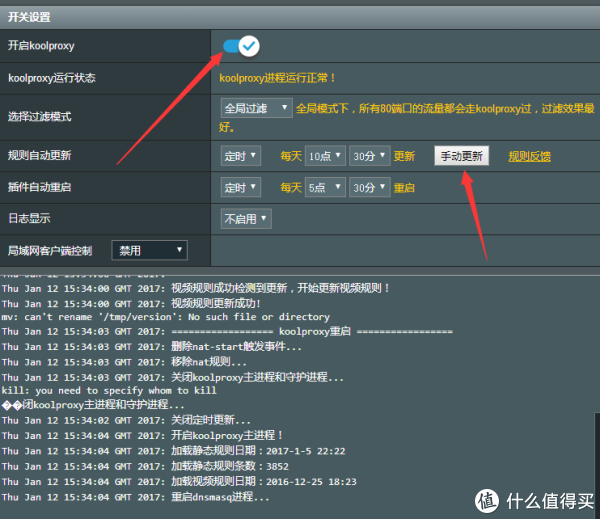The width and height of the screenshot is (600, 519).
Task: Click the 手动更新 button
Action: (x=461, y=156)
